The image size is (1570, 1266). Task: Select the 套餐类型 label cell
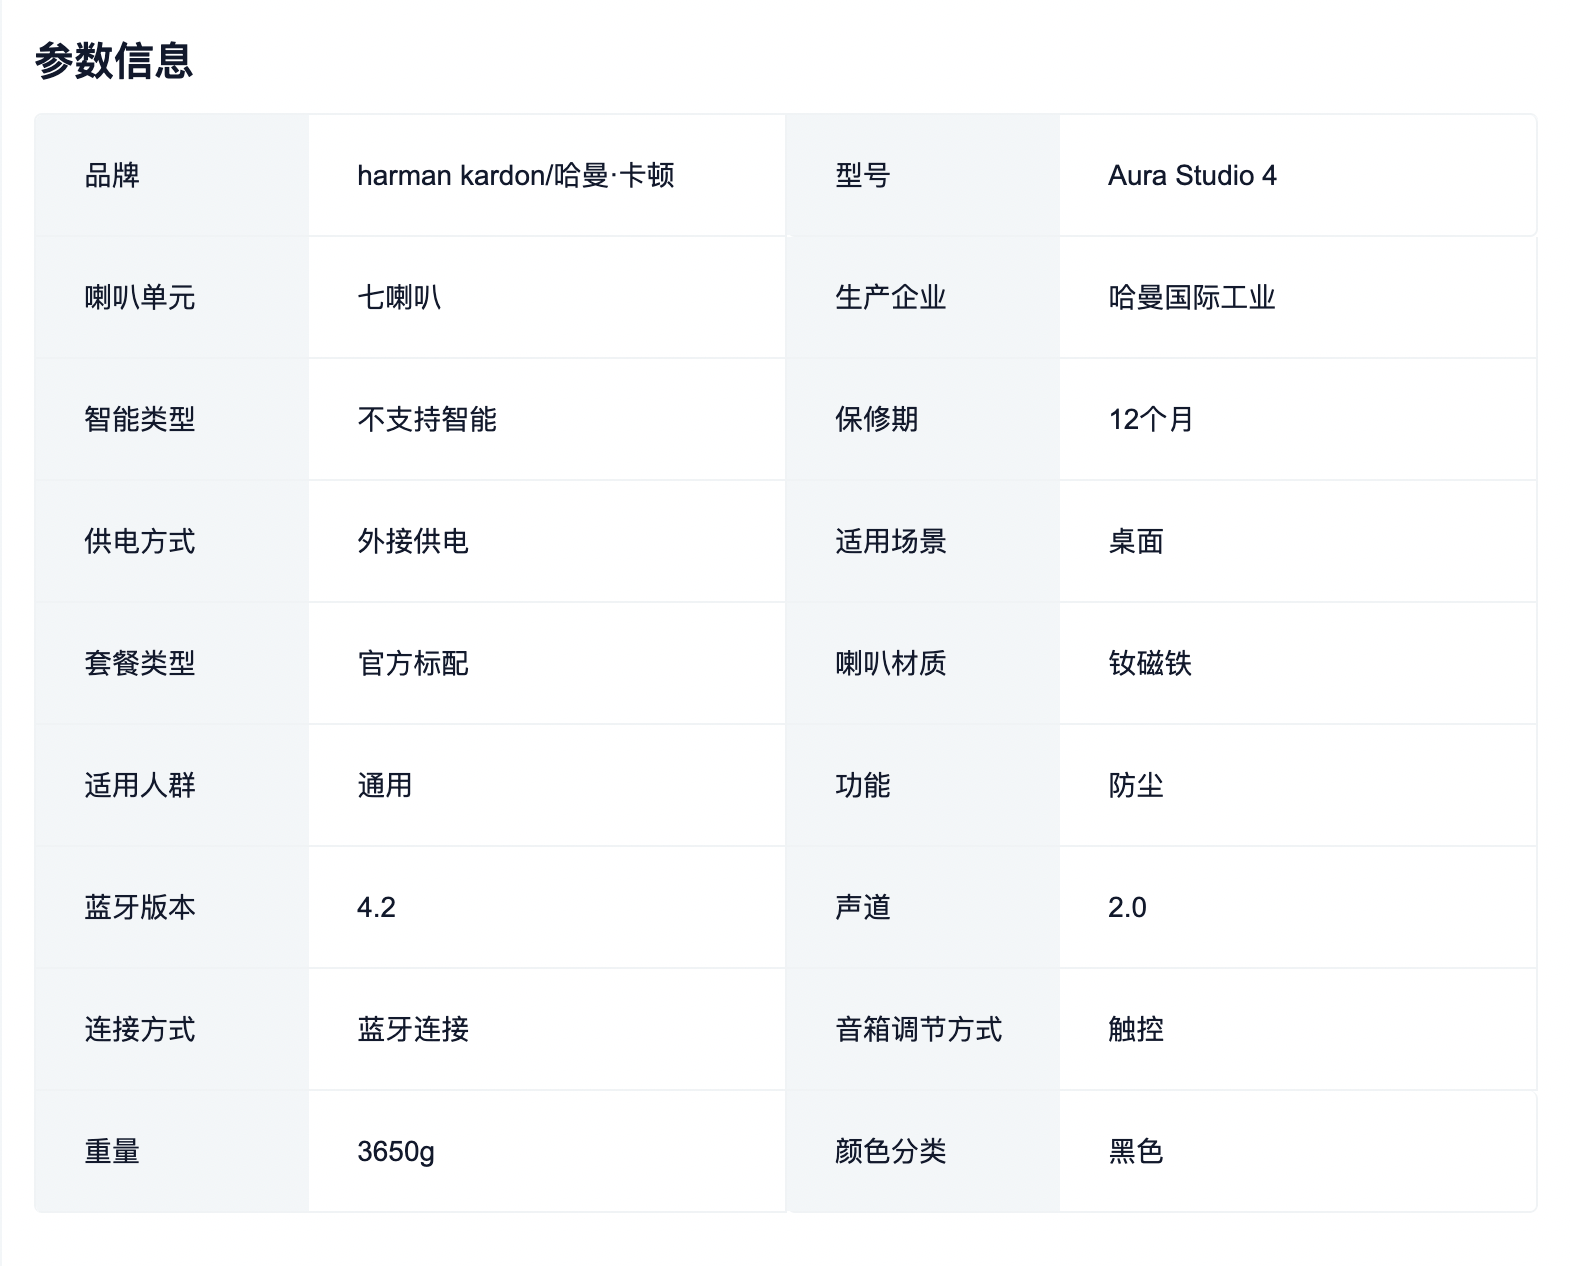[172, 664]
